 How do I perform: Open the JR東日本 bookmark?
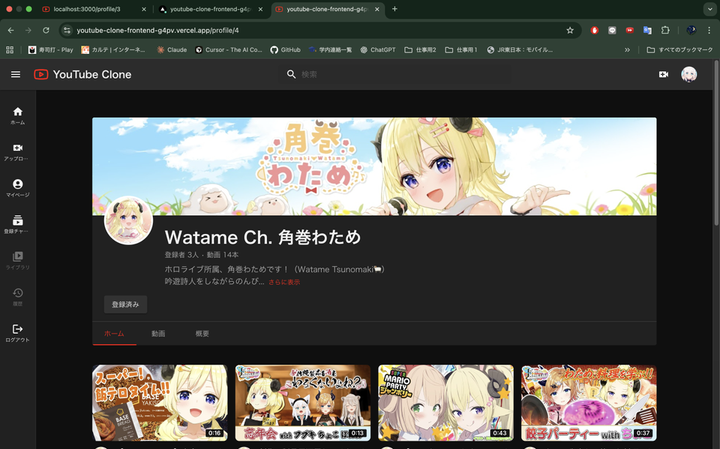point(520,50)
